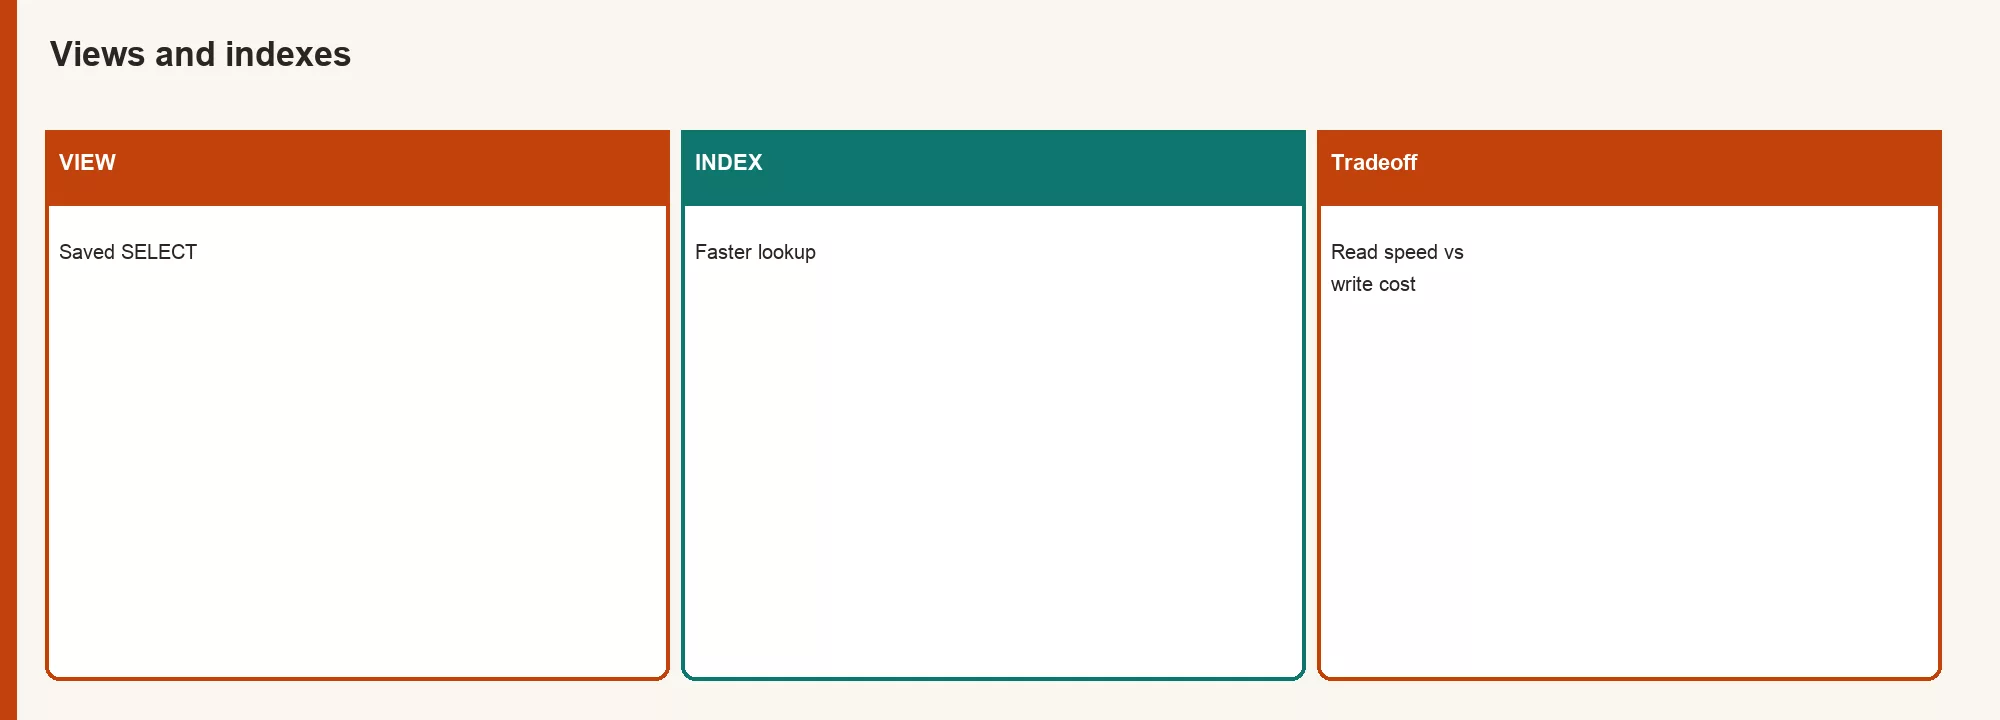
Task: Click the 'write cost' line
Action: [x=1373, y=284]
